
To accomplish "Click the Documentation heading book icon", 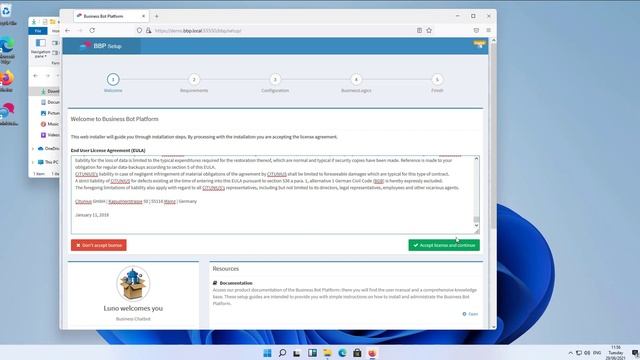I will (215, 283).
